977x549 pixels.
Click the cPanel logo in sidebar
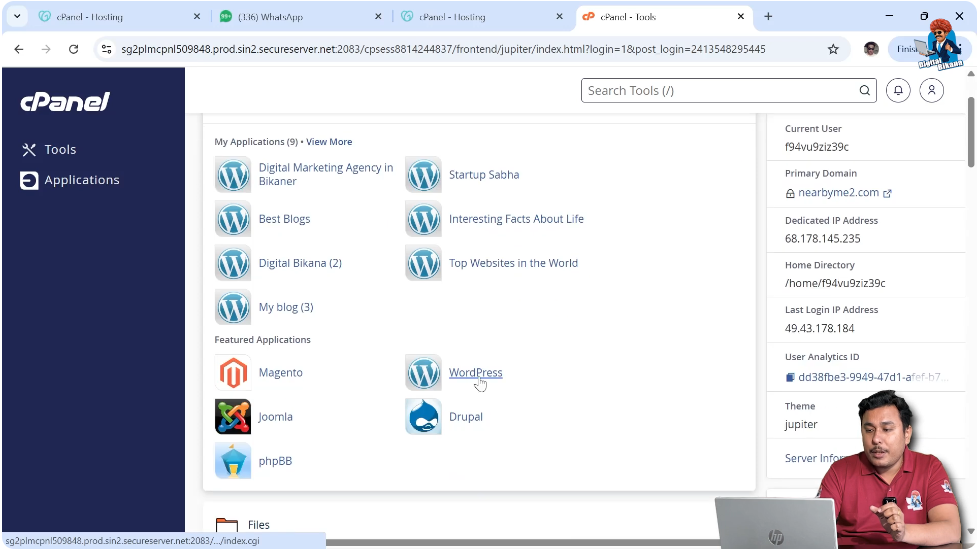[x=65, y=102]
